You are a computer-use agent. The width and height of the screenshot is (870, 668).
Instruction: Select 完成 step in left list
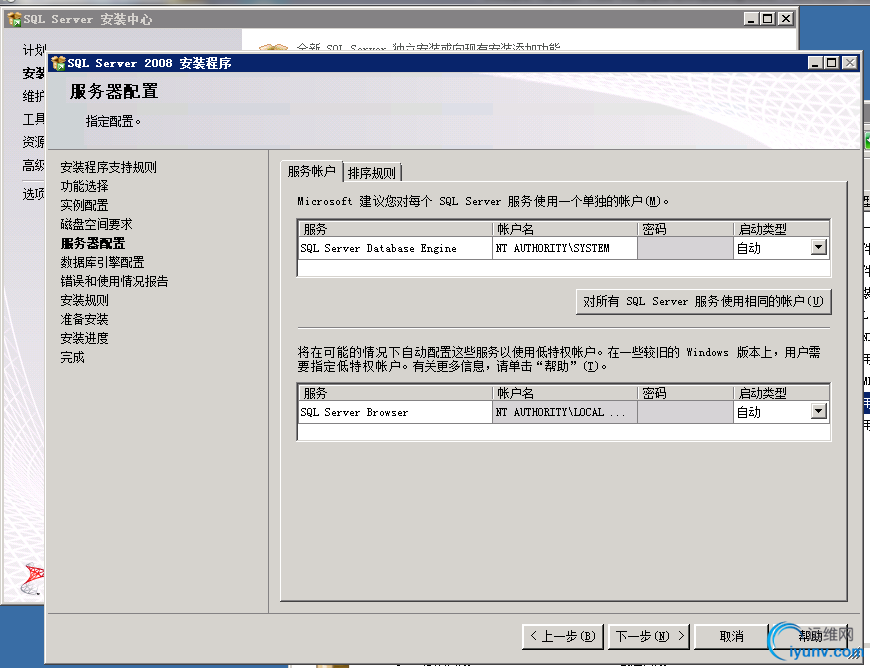(x=72, y=357)
